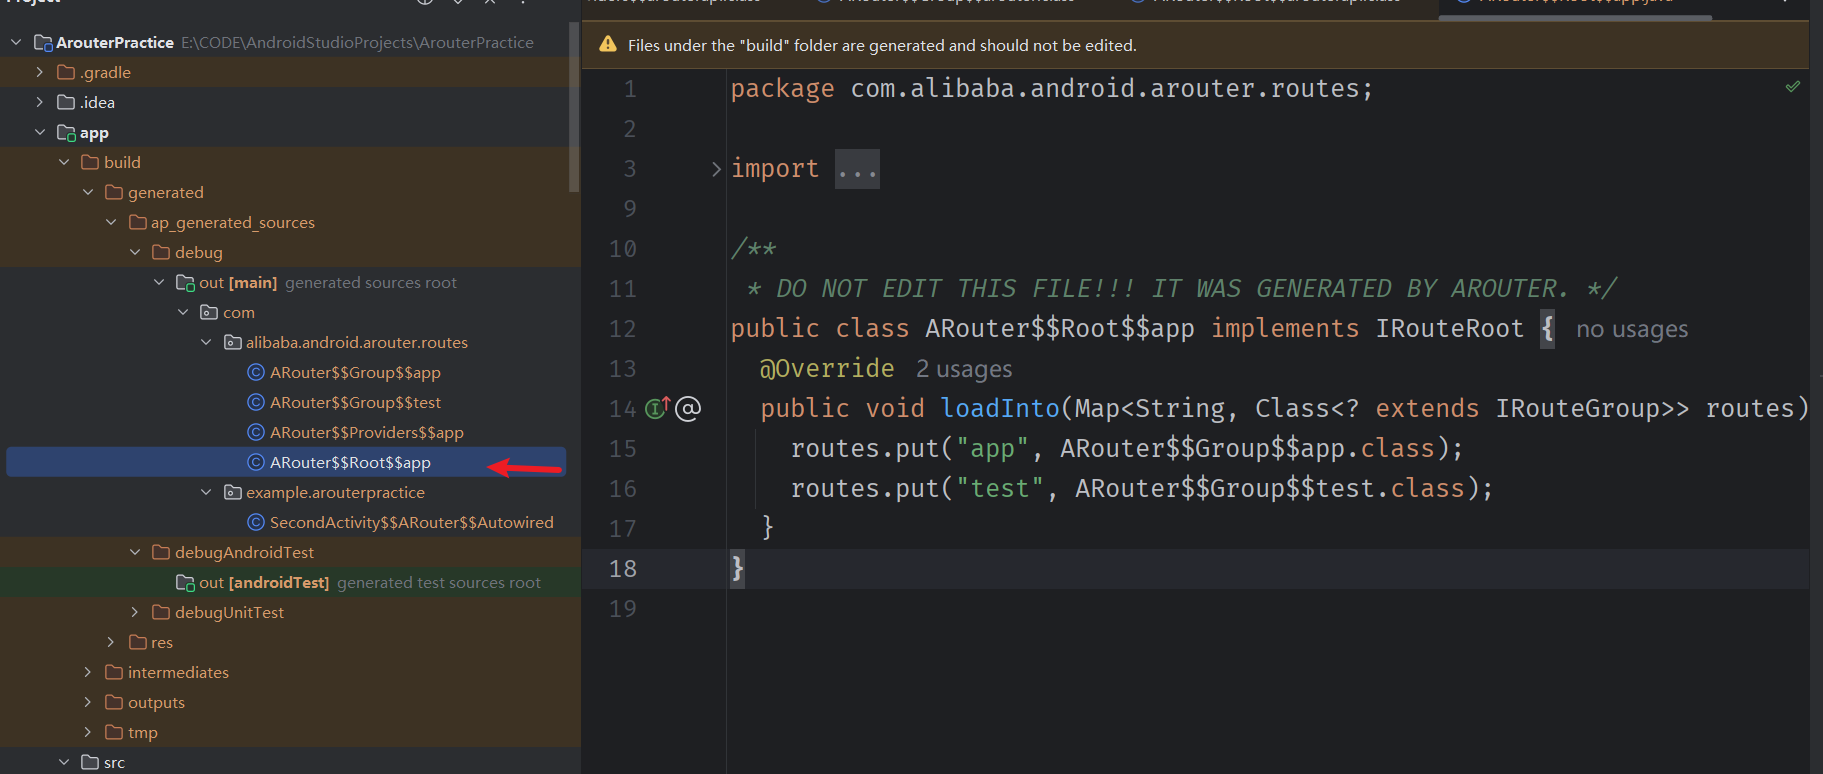
Task: Click the green inspection checkmark icon
Action: point(1793,87)
